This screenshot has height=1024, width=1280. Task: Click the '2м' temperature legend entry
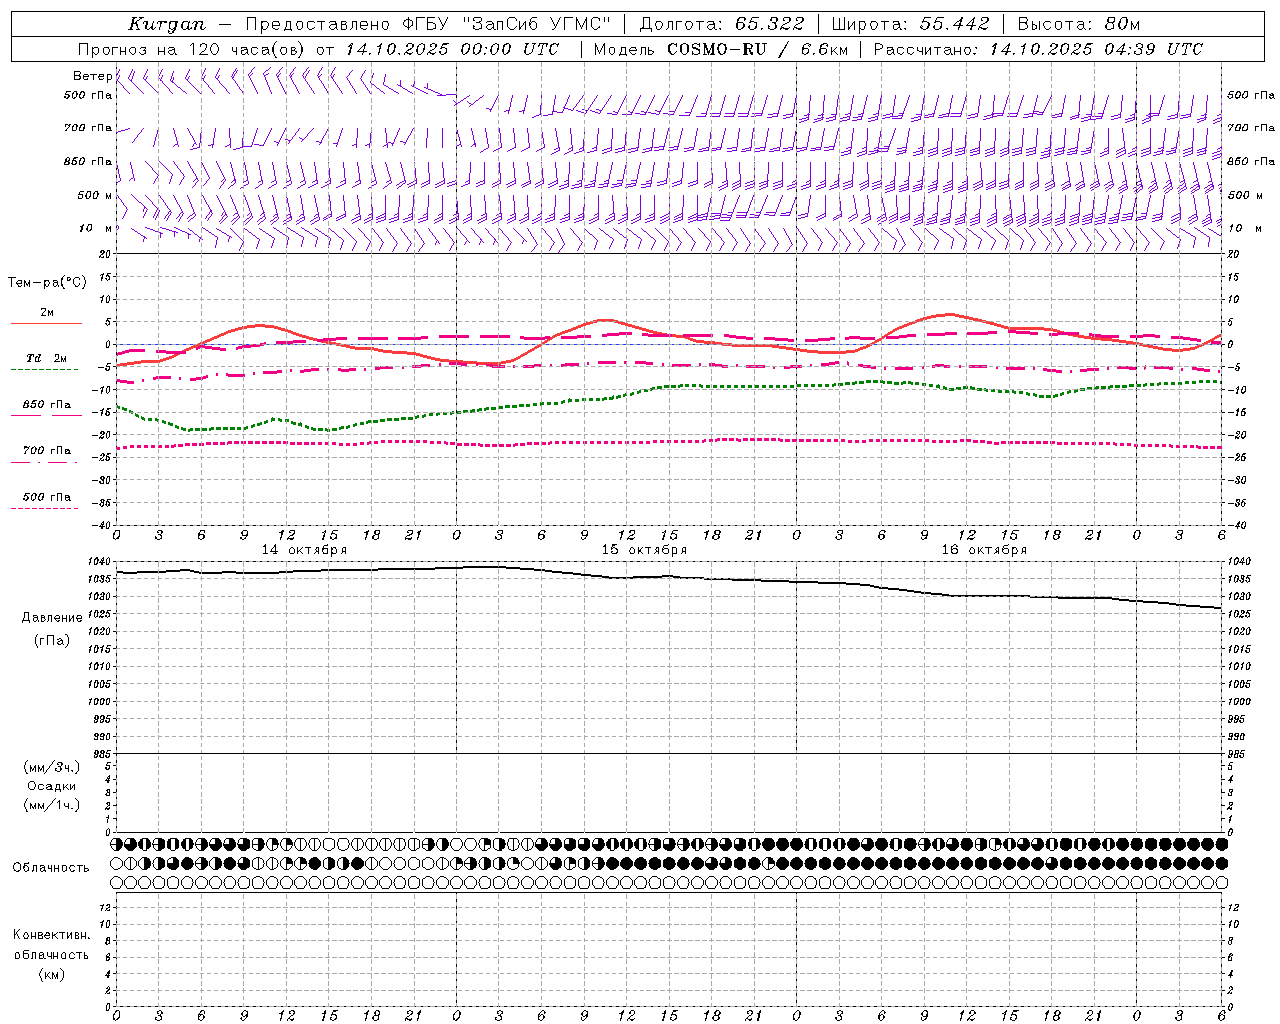point(47,313)
